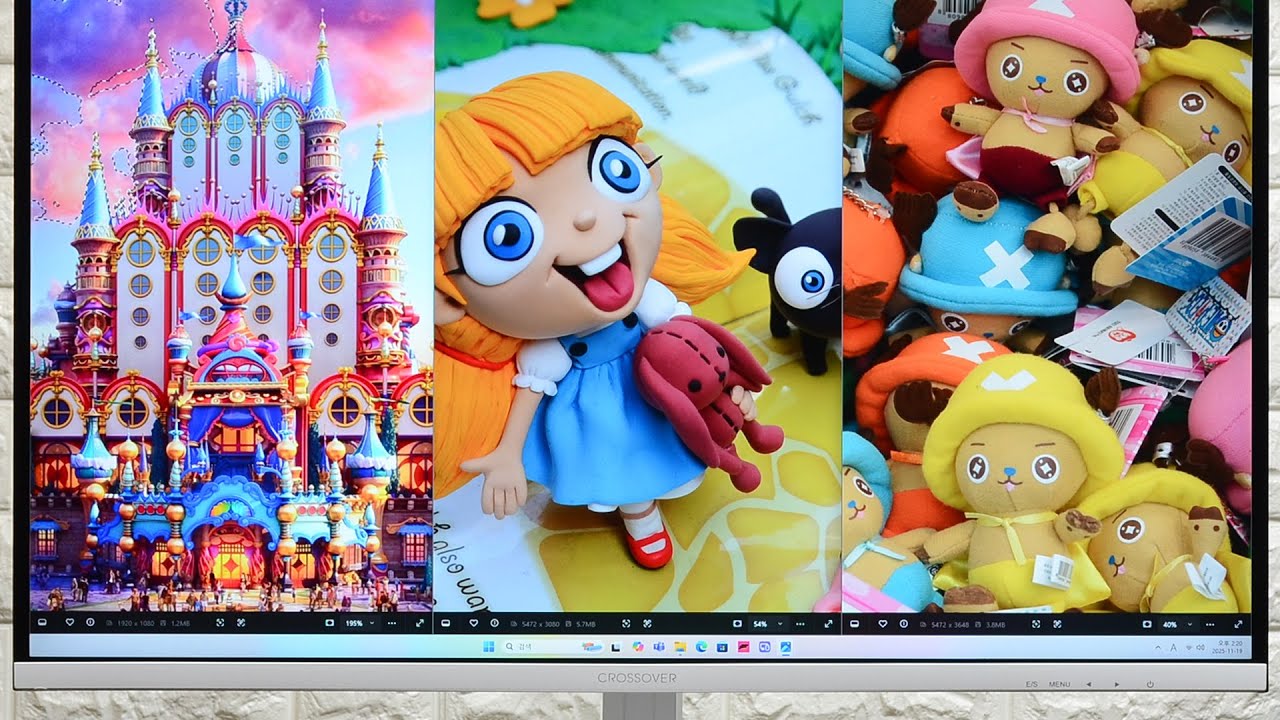This screenshot has height=720, width=1280.
Task: Open file info for castle image
Action: pyautogui.click(x=90, y=622)
